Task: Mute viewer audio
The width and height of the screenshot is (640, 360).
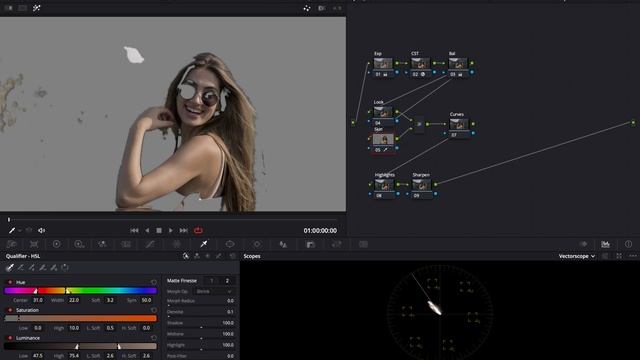Action: (x=42, y=231)
